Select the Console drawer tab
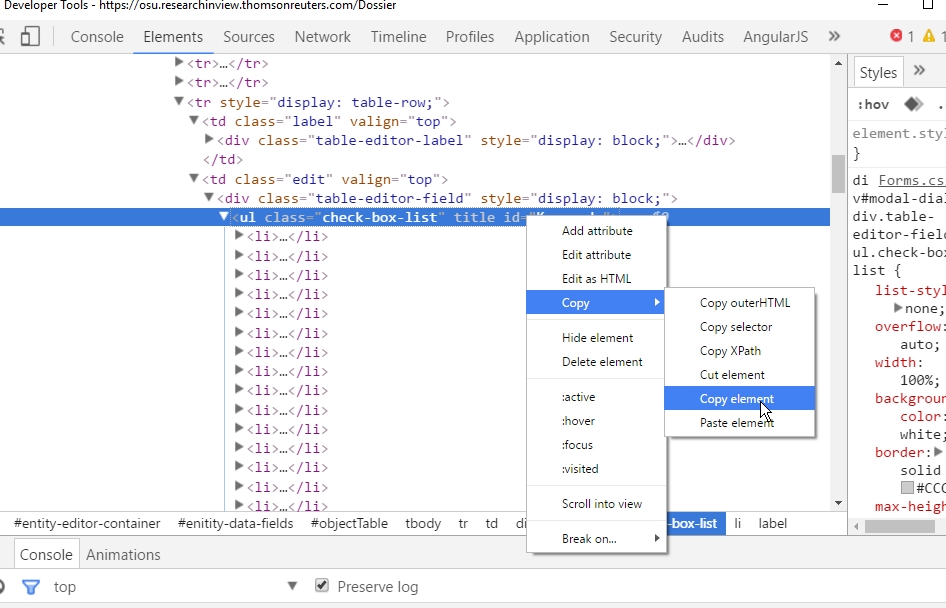 pos(46,554)
